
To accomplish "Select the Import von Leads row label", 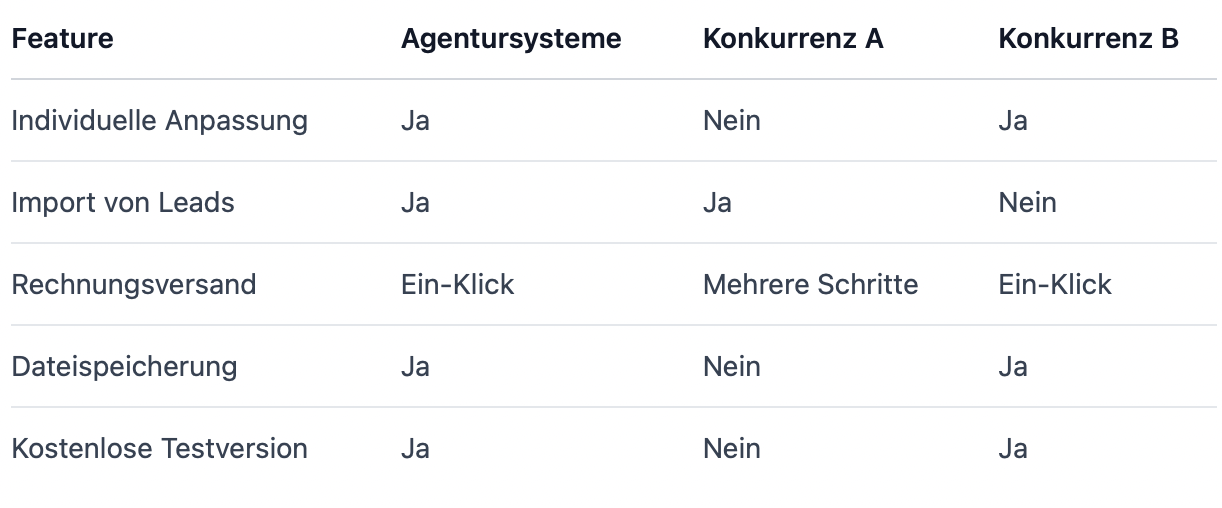I will click(122, 203).
